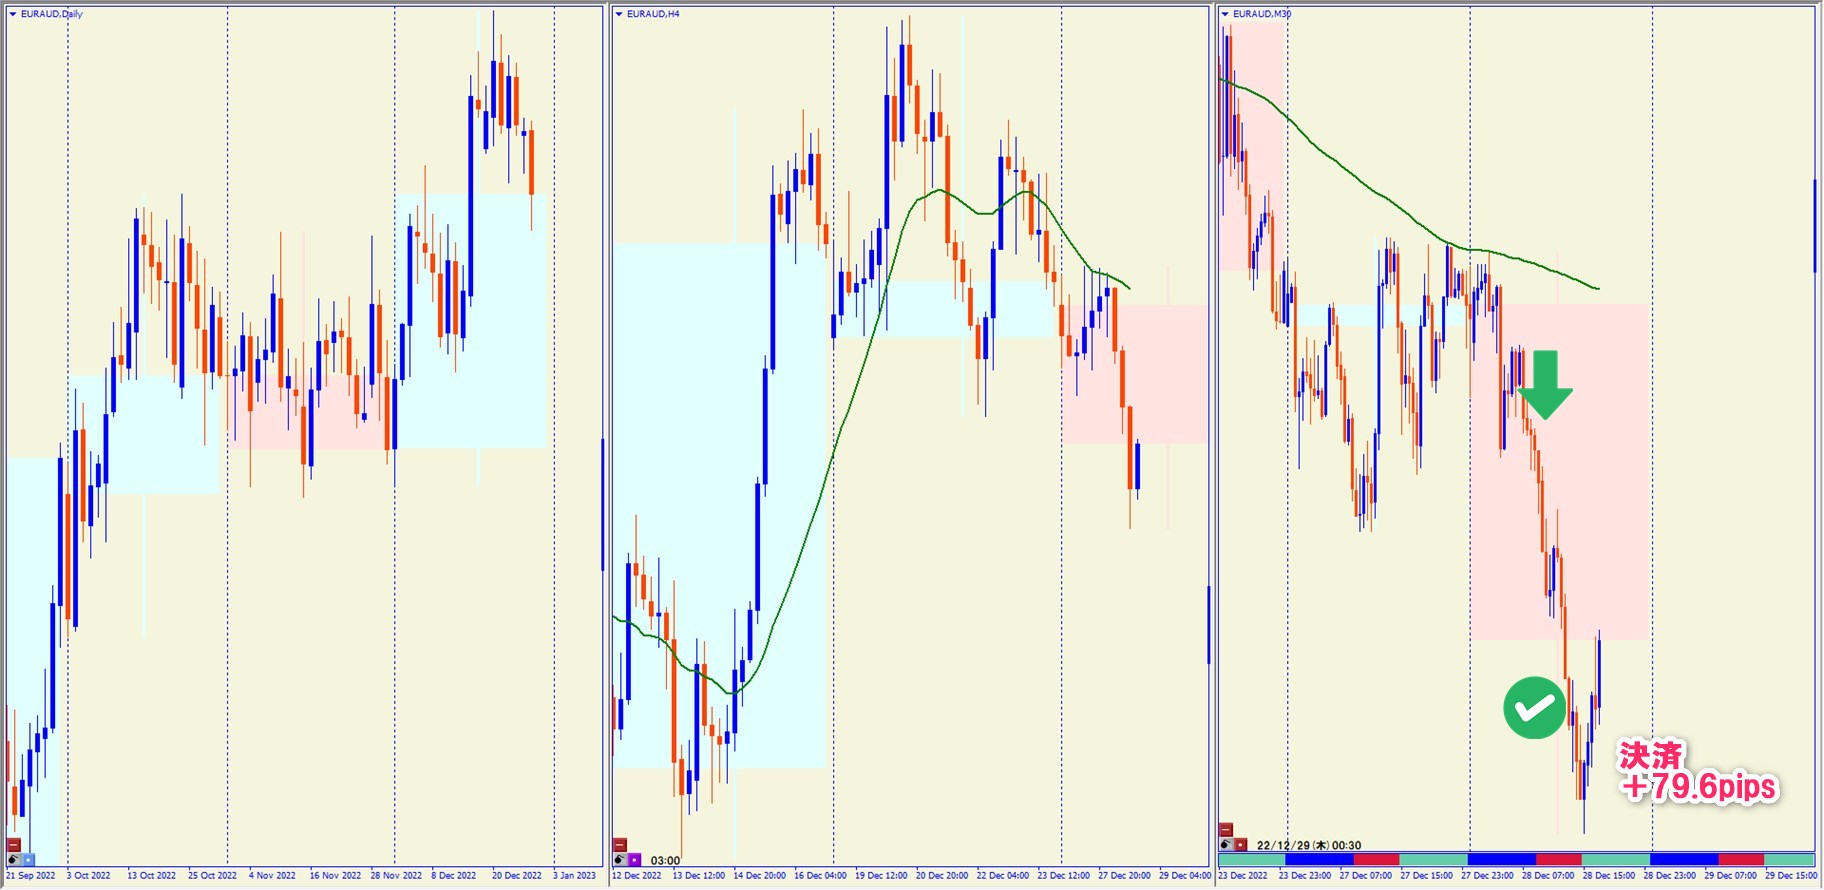1824x890 pixels.
Task: Toggle the purple square button in H4 chart
Action: pyautogui.click(x=634, y=860)
